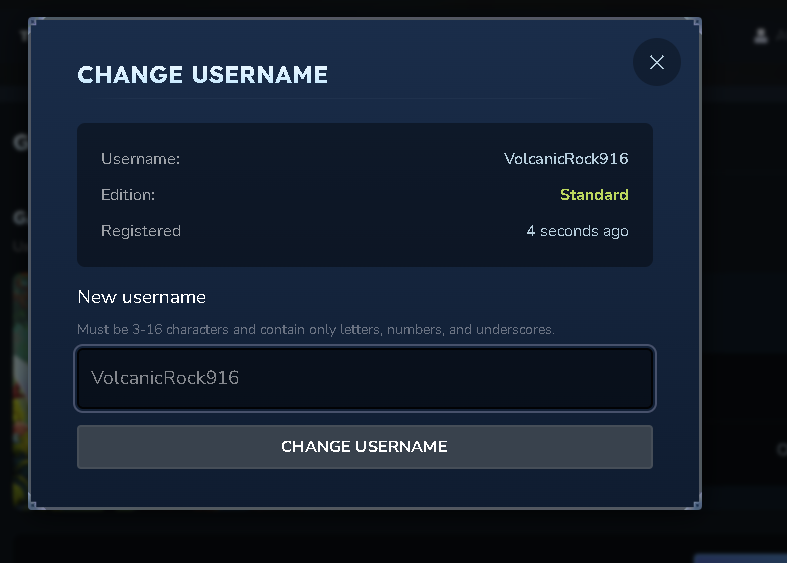Click the New username input field
The height and width of the screenshot is (563, 787).
tap(365, 378)
